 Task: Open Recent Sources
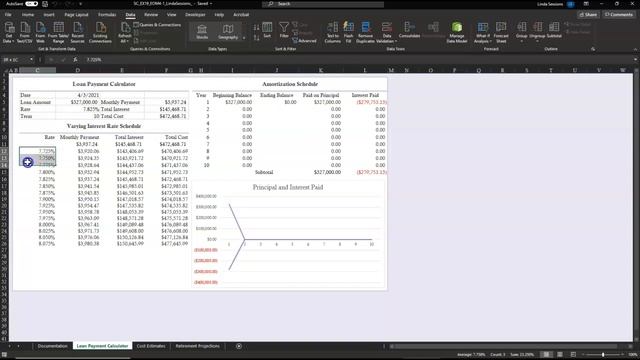(78, 33)
